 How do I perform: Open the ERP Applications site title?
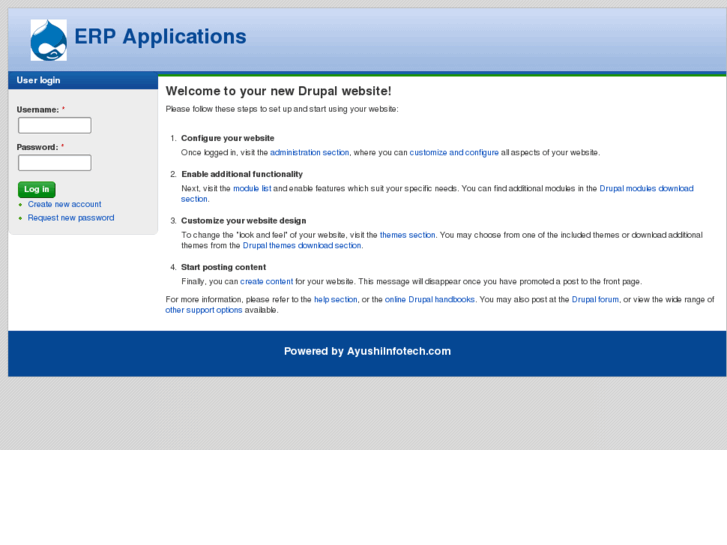(160, 37)
